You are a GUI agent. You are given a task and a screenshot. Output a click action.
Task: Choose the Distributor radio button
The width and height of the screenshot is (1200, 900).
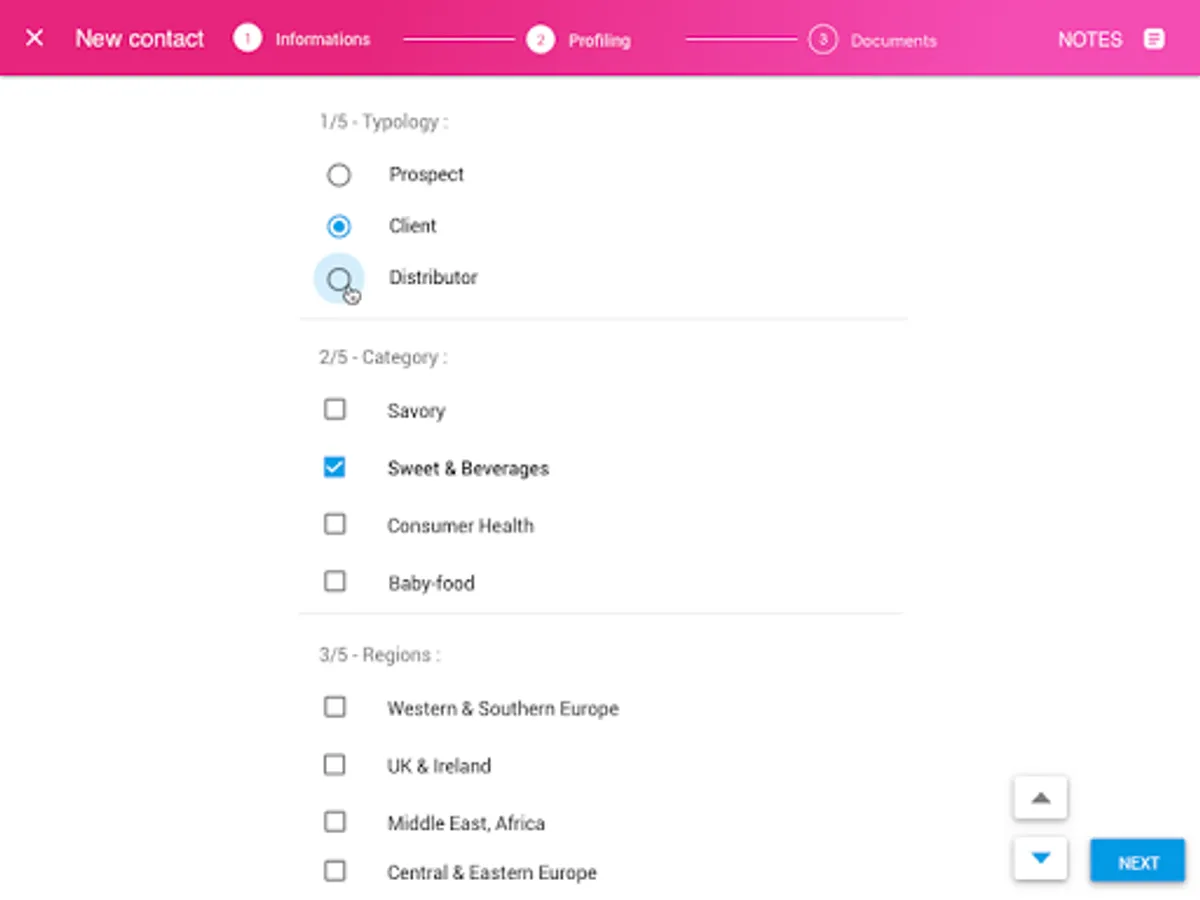[339, 278]
